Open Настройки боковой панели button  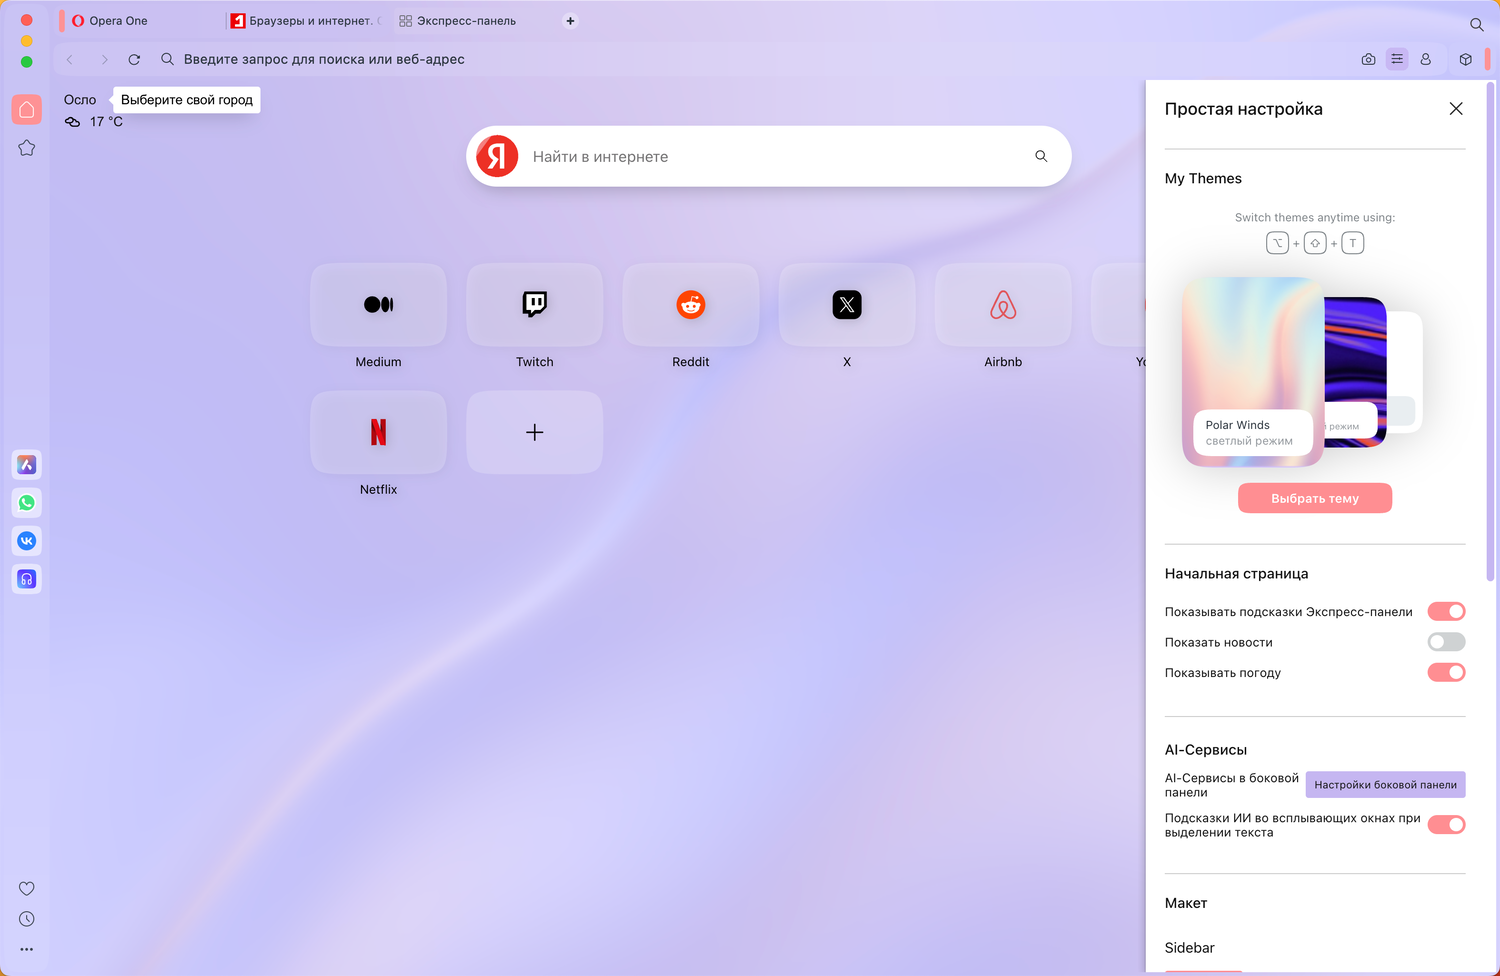coord(1385,785)
